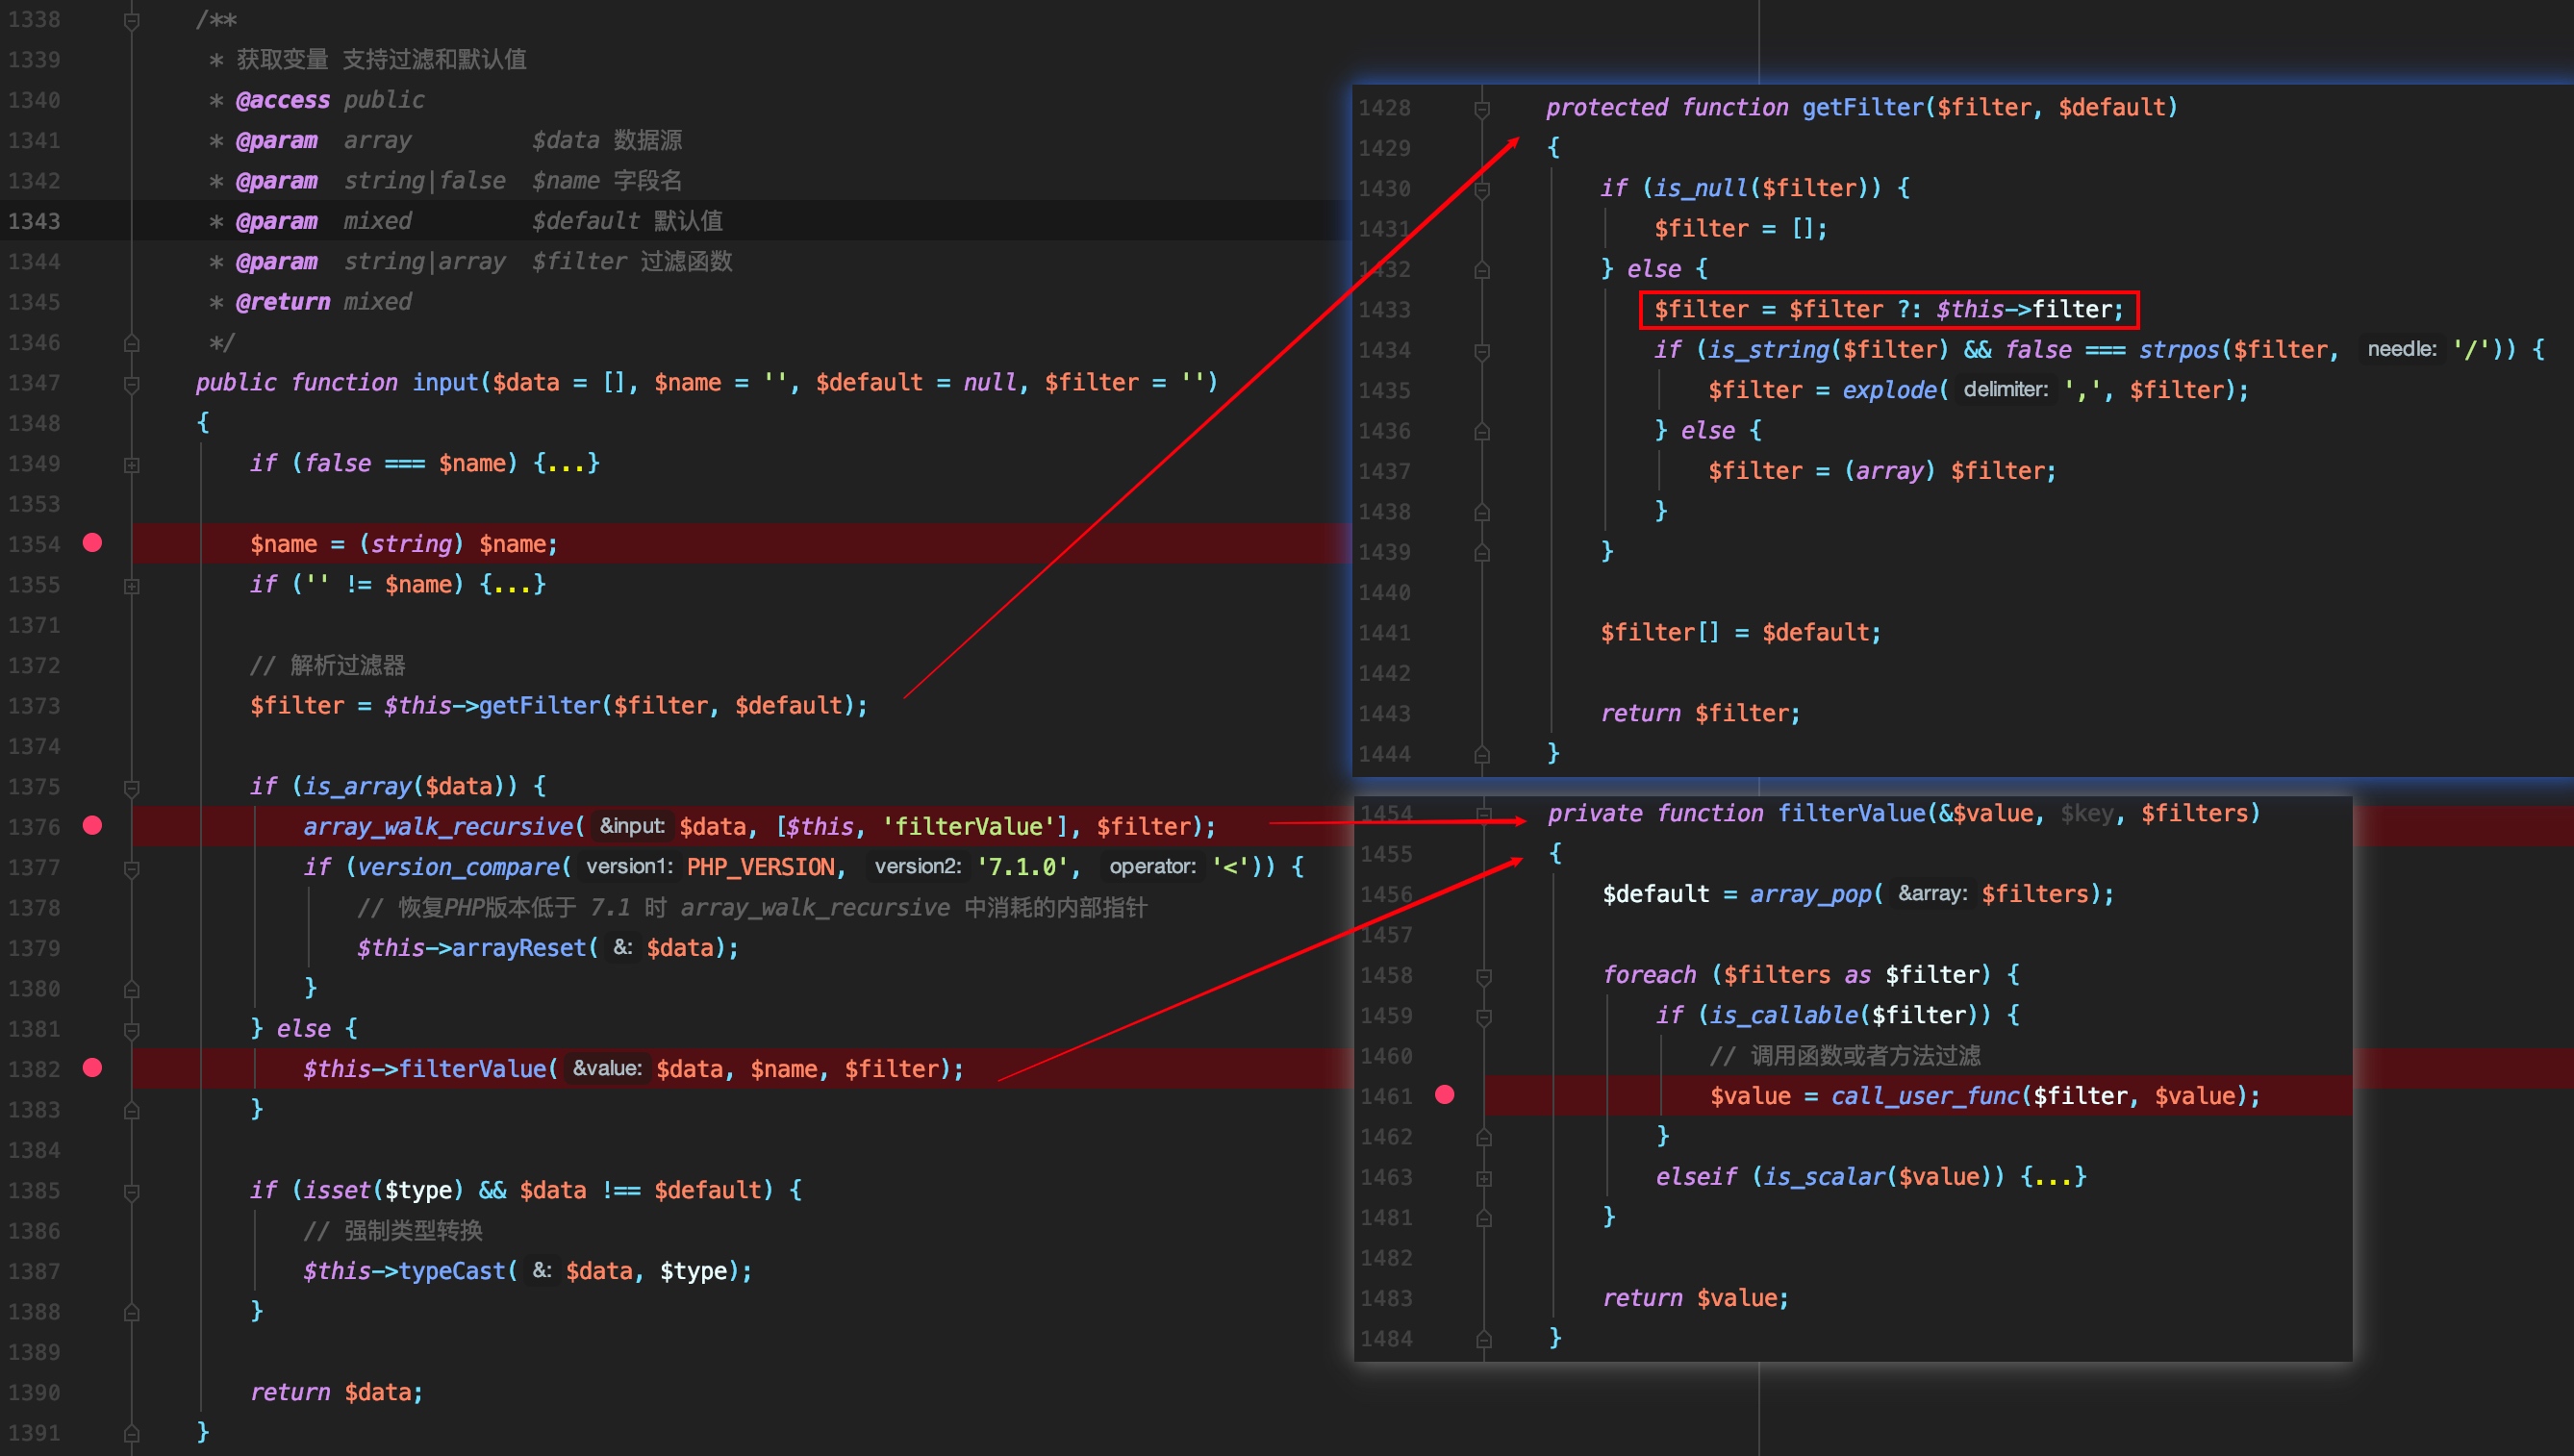This screenshot has width=2574, height=1456.
Task: Click the arrayReset method call
Action: (x=519, y=947)
